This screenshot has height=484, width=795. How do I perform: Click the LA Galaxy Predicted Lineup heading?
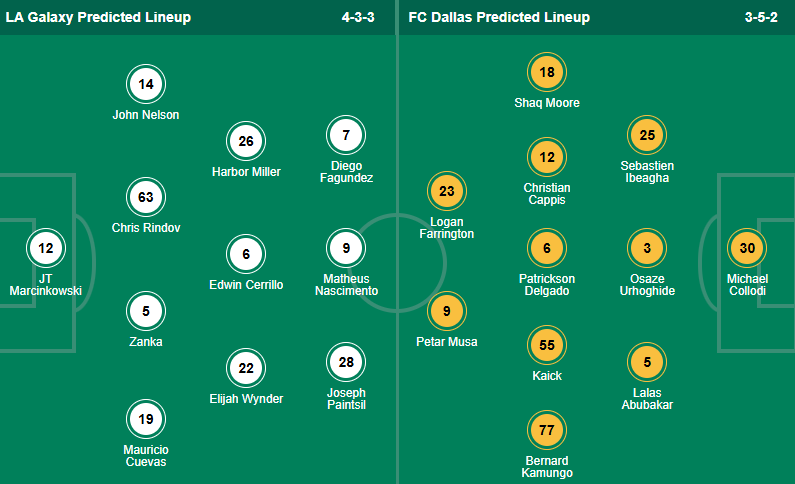coord(98,17)
